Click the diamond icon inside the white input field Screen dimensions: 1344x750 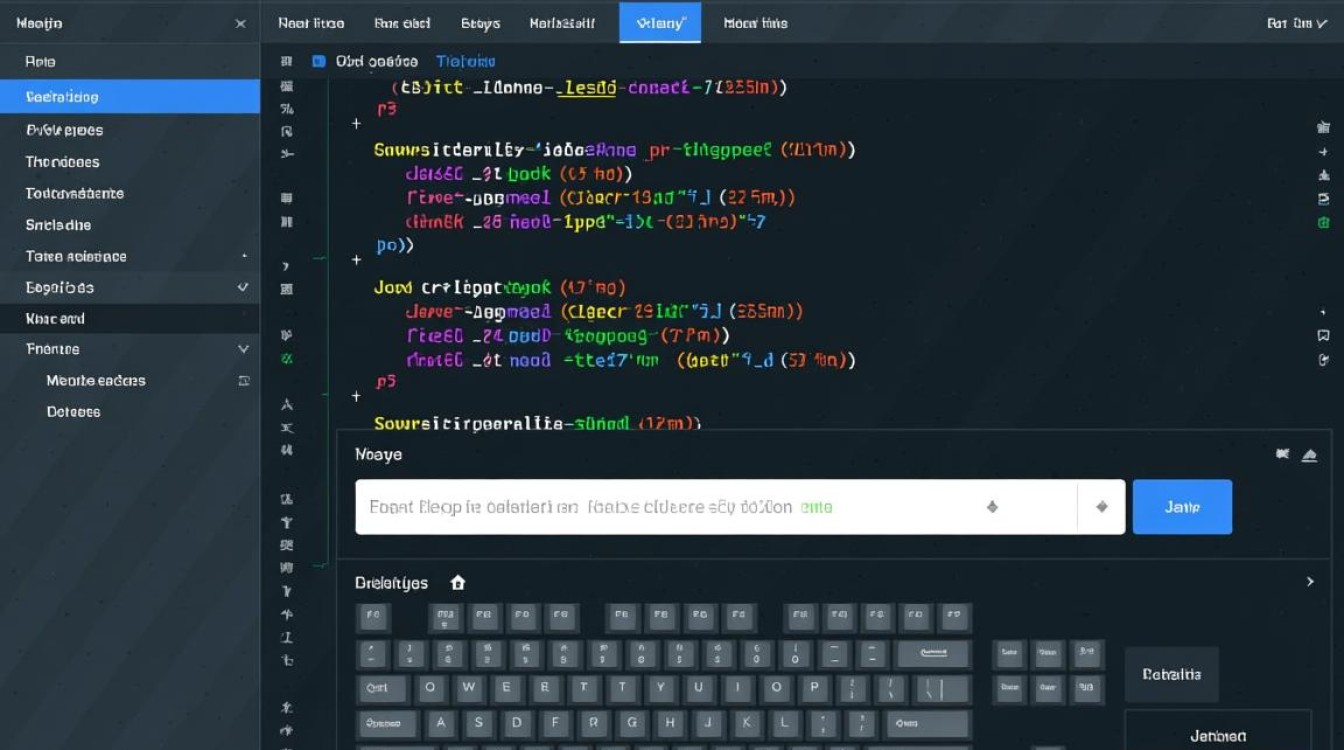click(x=992, y=507)
